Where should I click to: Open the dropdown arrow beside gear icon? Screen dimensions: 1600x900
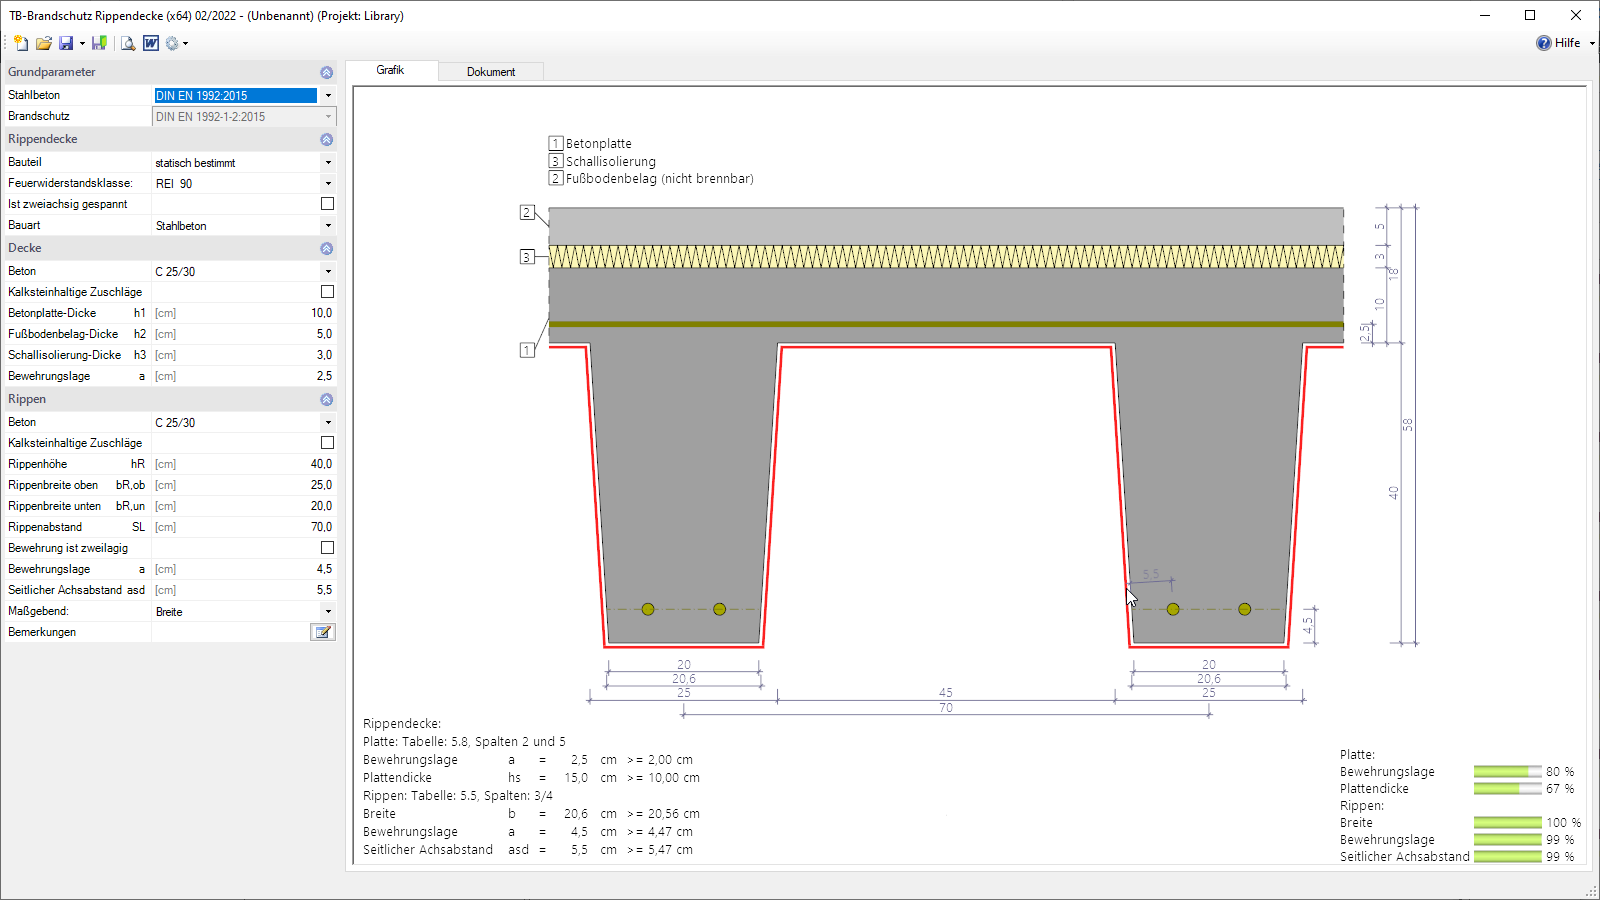coord(185,44)
